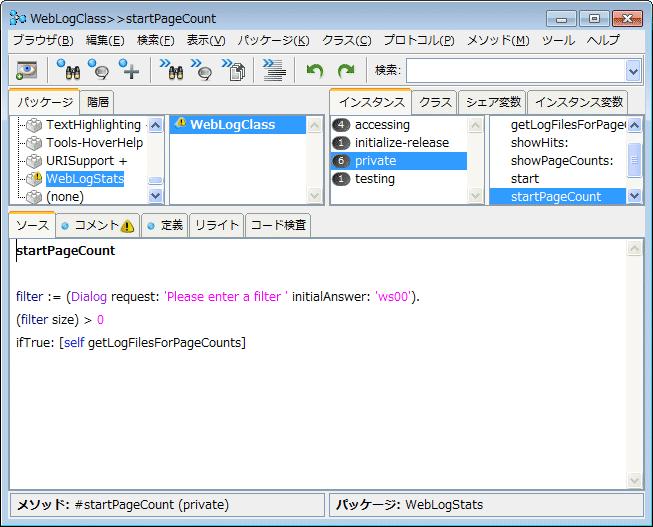Click the inspect eye icon in toolbar
This screenshot has width=653, height=527.
26,70
